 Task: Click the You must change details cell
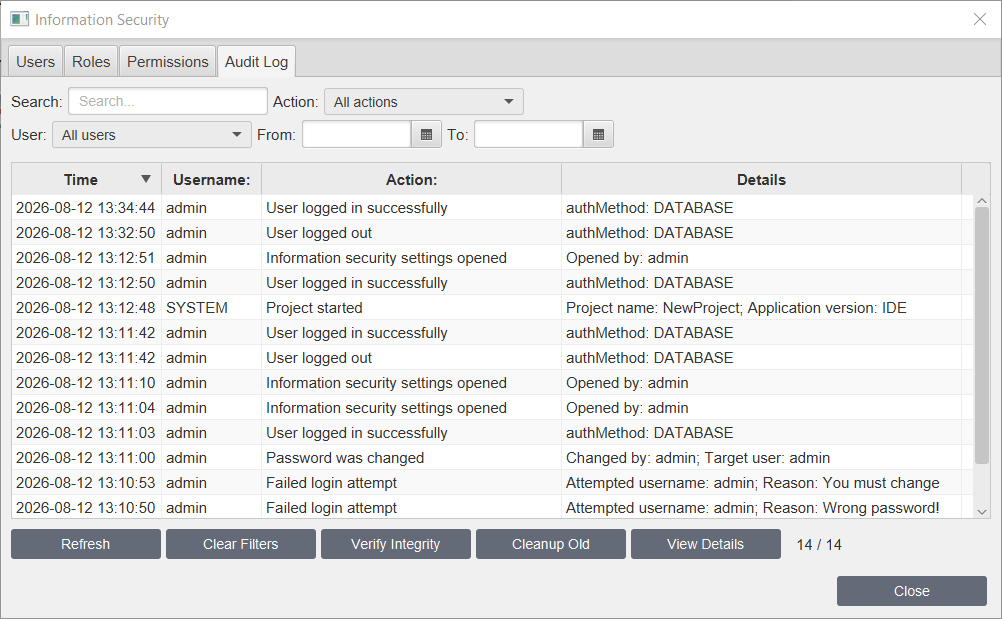coord(761,483)
